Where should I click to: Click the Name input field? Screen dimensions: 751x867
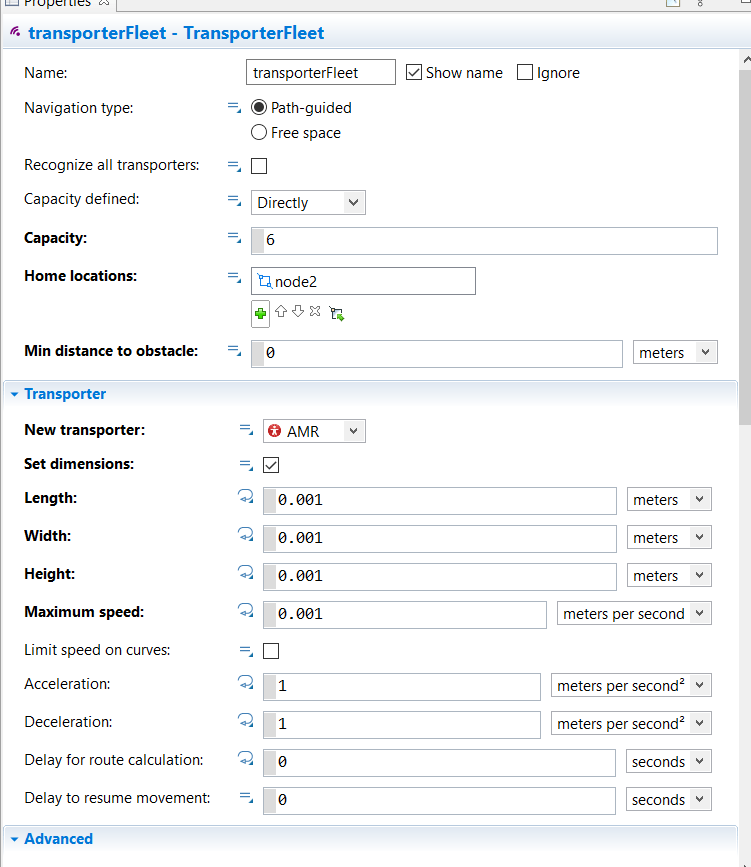[321, 72]
